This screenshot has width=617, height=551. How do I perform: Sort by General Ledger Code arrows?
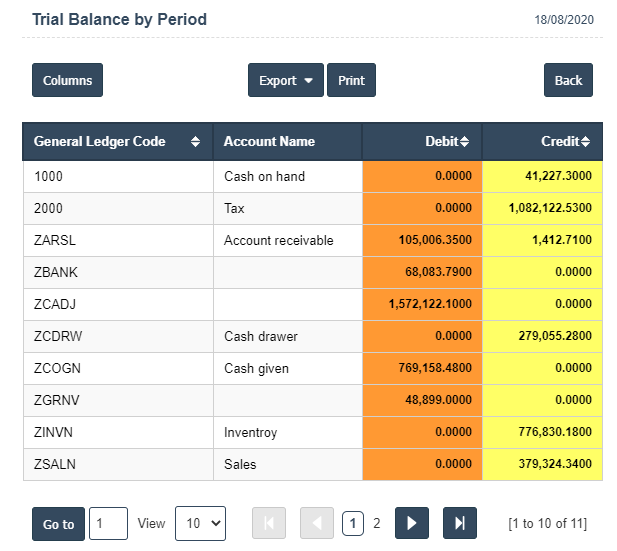(x=195, y=142)
